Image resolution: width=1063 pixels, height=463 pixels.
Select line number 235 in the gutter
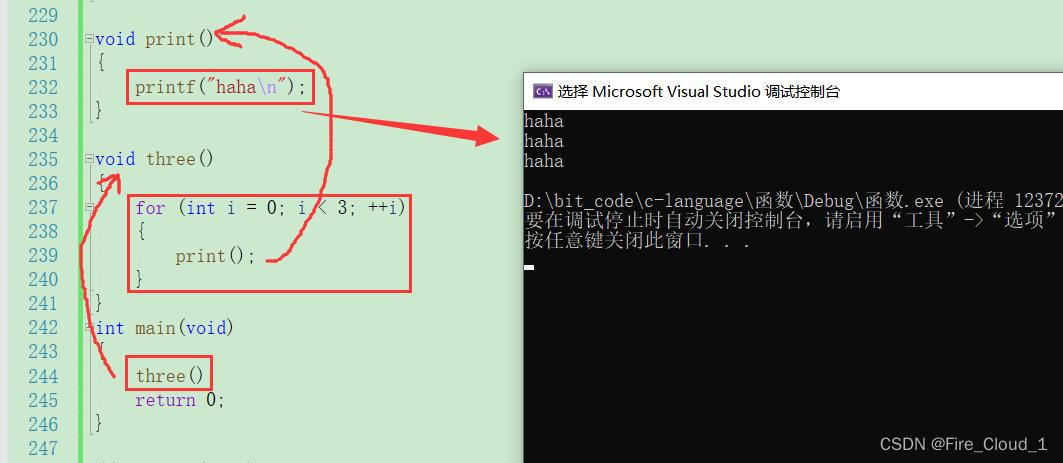43,159
